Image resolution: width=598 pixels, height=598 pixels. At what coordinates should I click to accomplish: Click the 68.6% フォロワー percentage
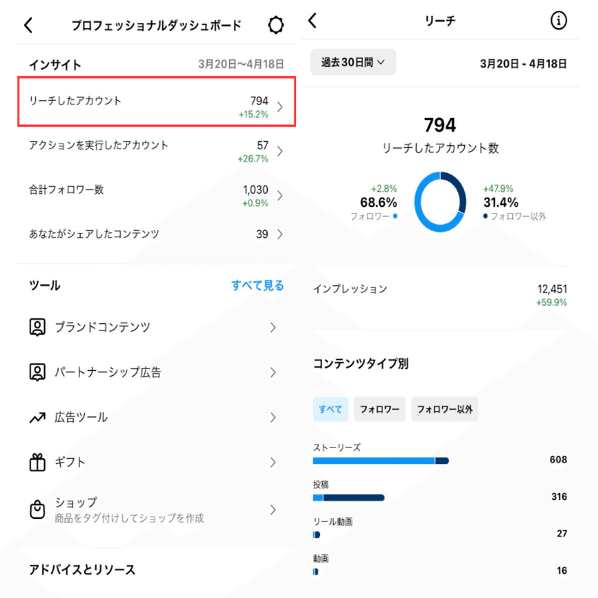click(378, 203)
